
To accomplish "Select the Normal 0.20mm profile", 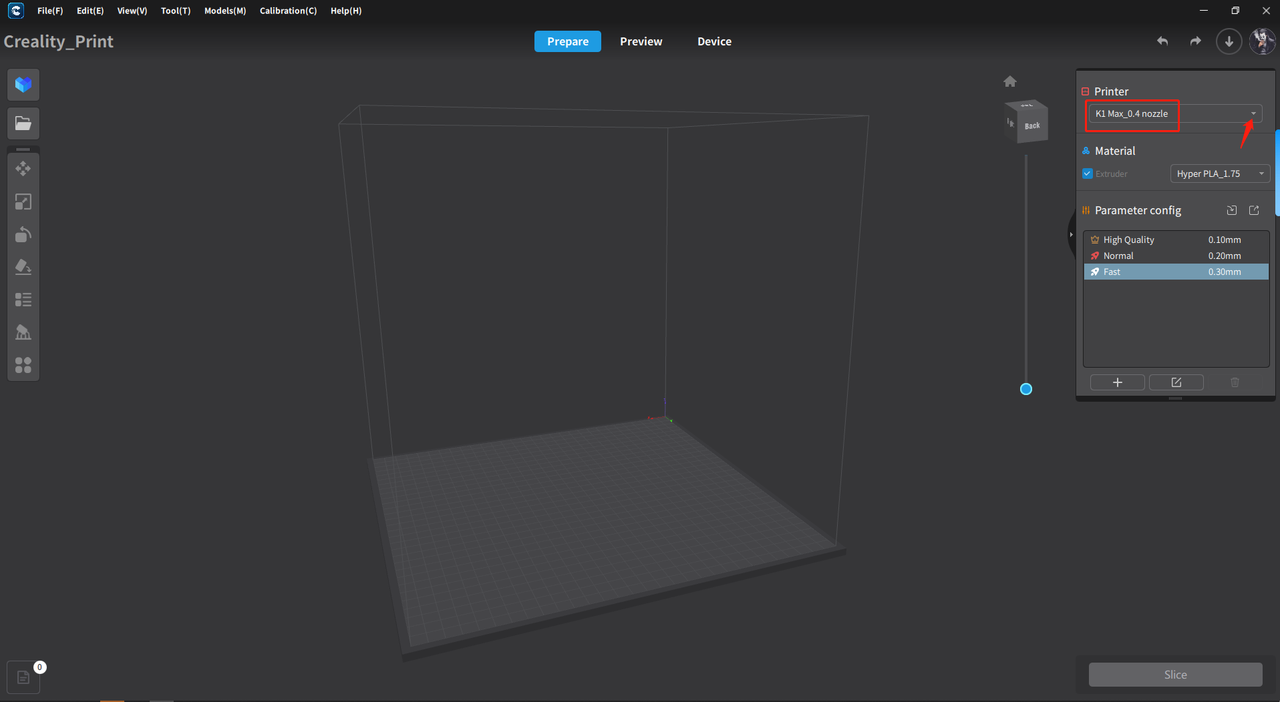I will point(1176,256).
